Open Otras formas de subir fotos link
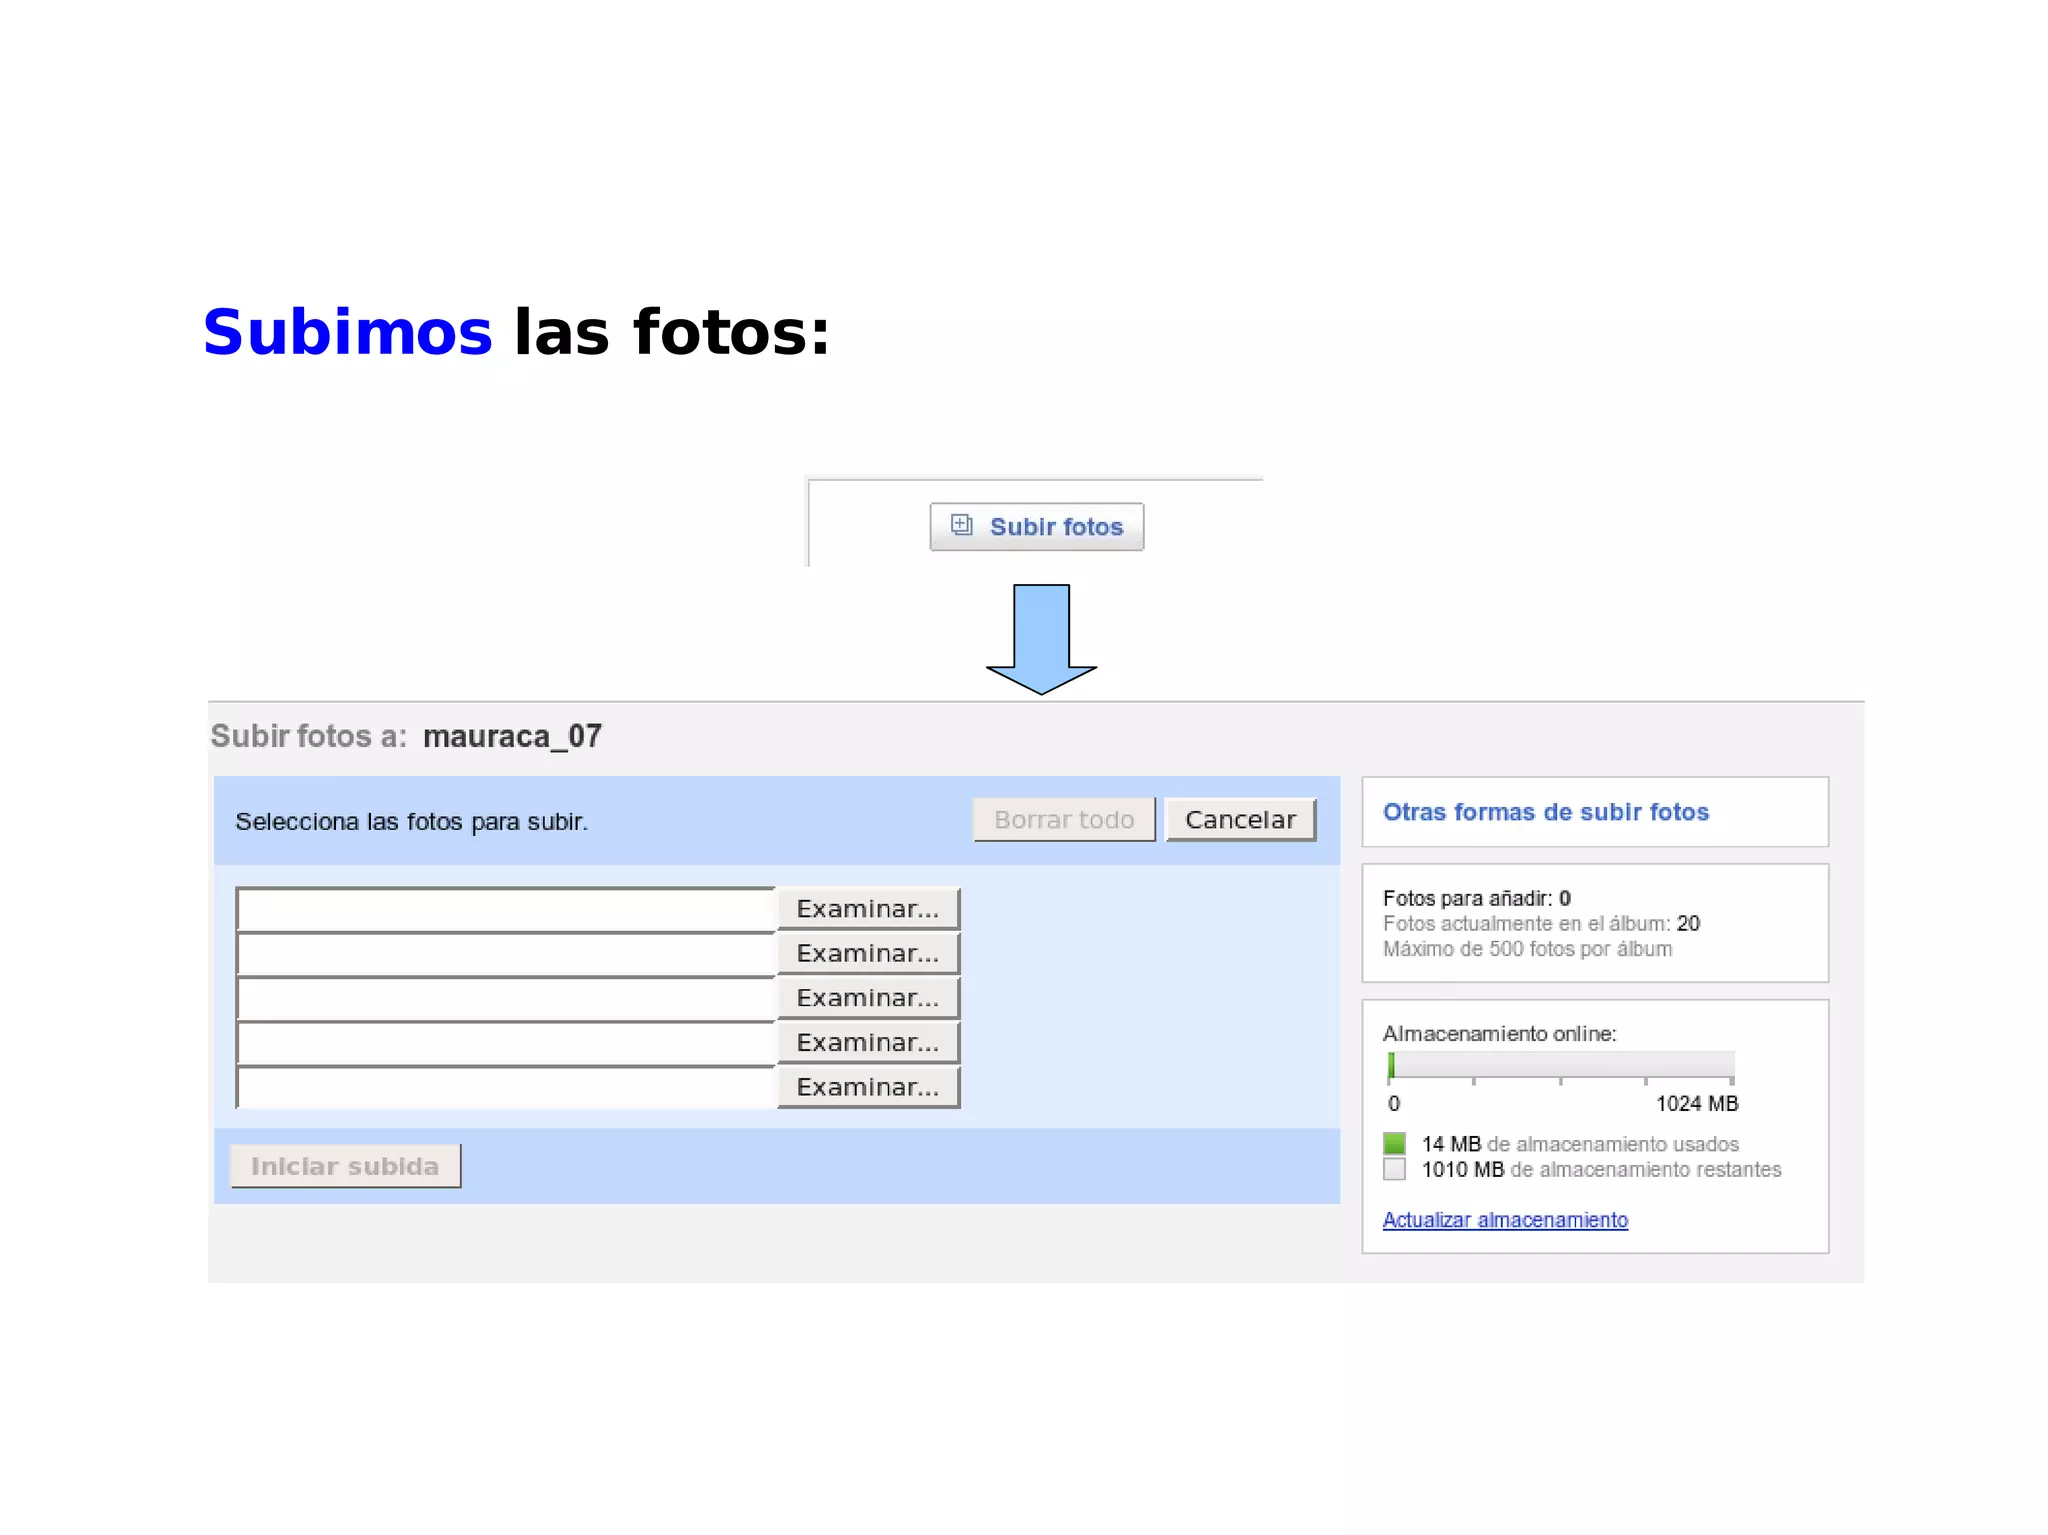Screen dimensions: 2048x1535 pos(1545,812)
